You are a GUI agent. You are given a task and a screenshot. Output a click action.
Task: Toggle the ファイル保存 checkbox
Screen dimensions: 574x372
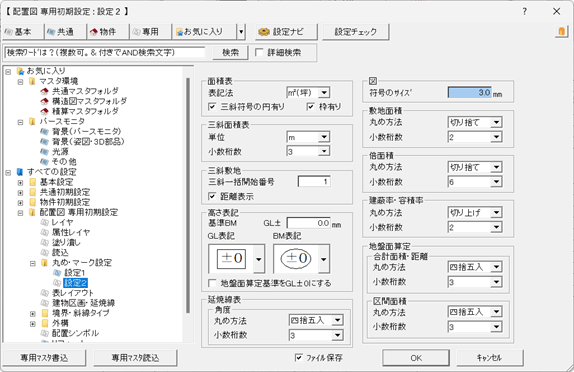pyautogui.click(x=299, y=357)
